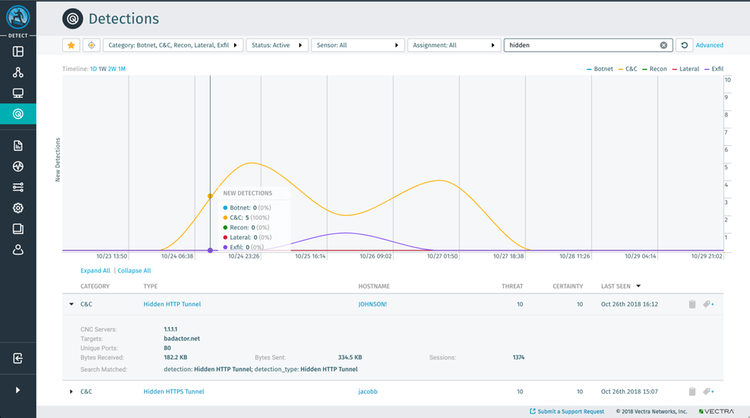Open the Category filter dropdown
Image resolution: width=750 pixels, height=418 pixels.
pos(173,45)
